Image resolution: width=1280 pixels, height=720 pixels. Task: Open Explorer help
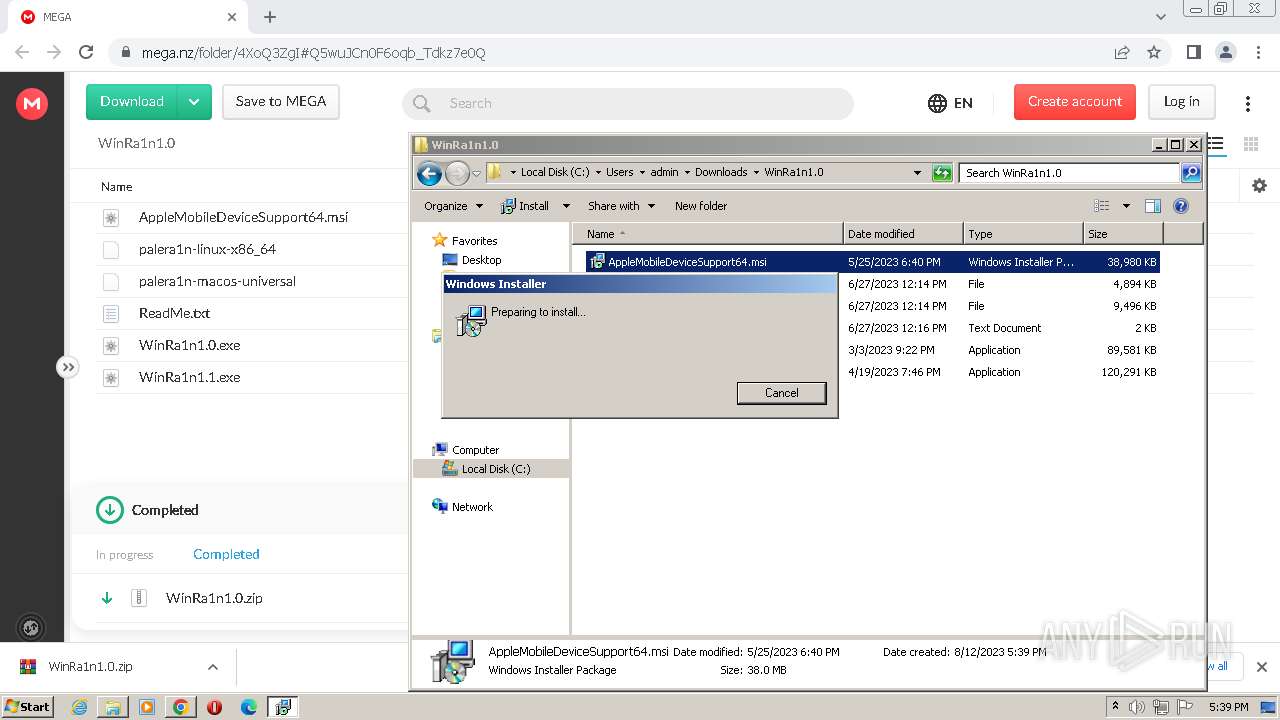pyautogui.click(x=1181, y=206)
